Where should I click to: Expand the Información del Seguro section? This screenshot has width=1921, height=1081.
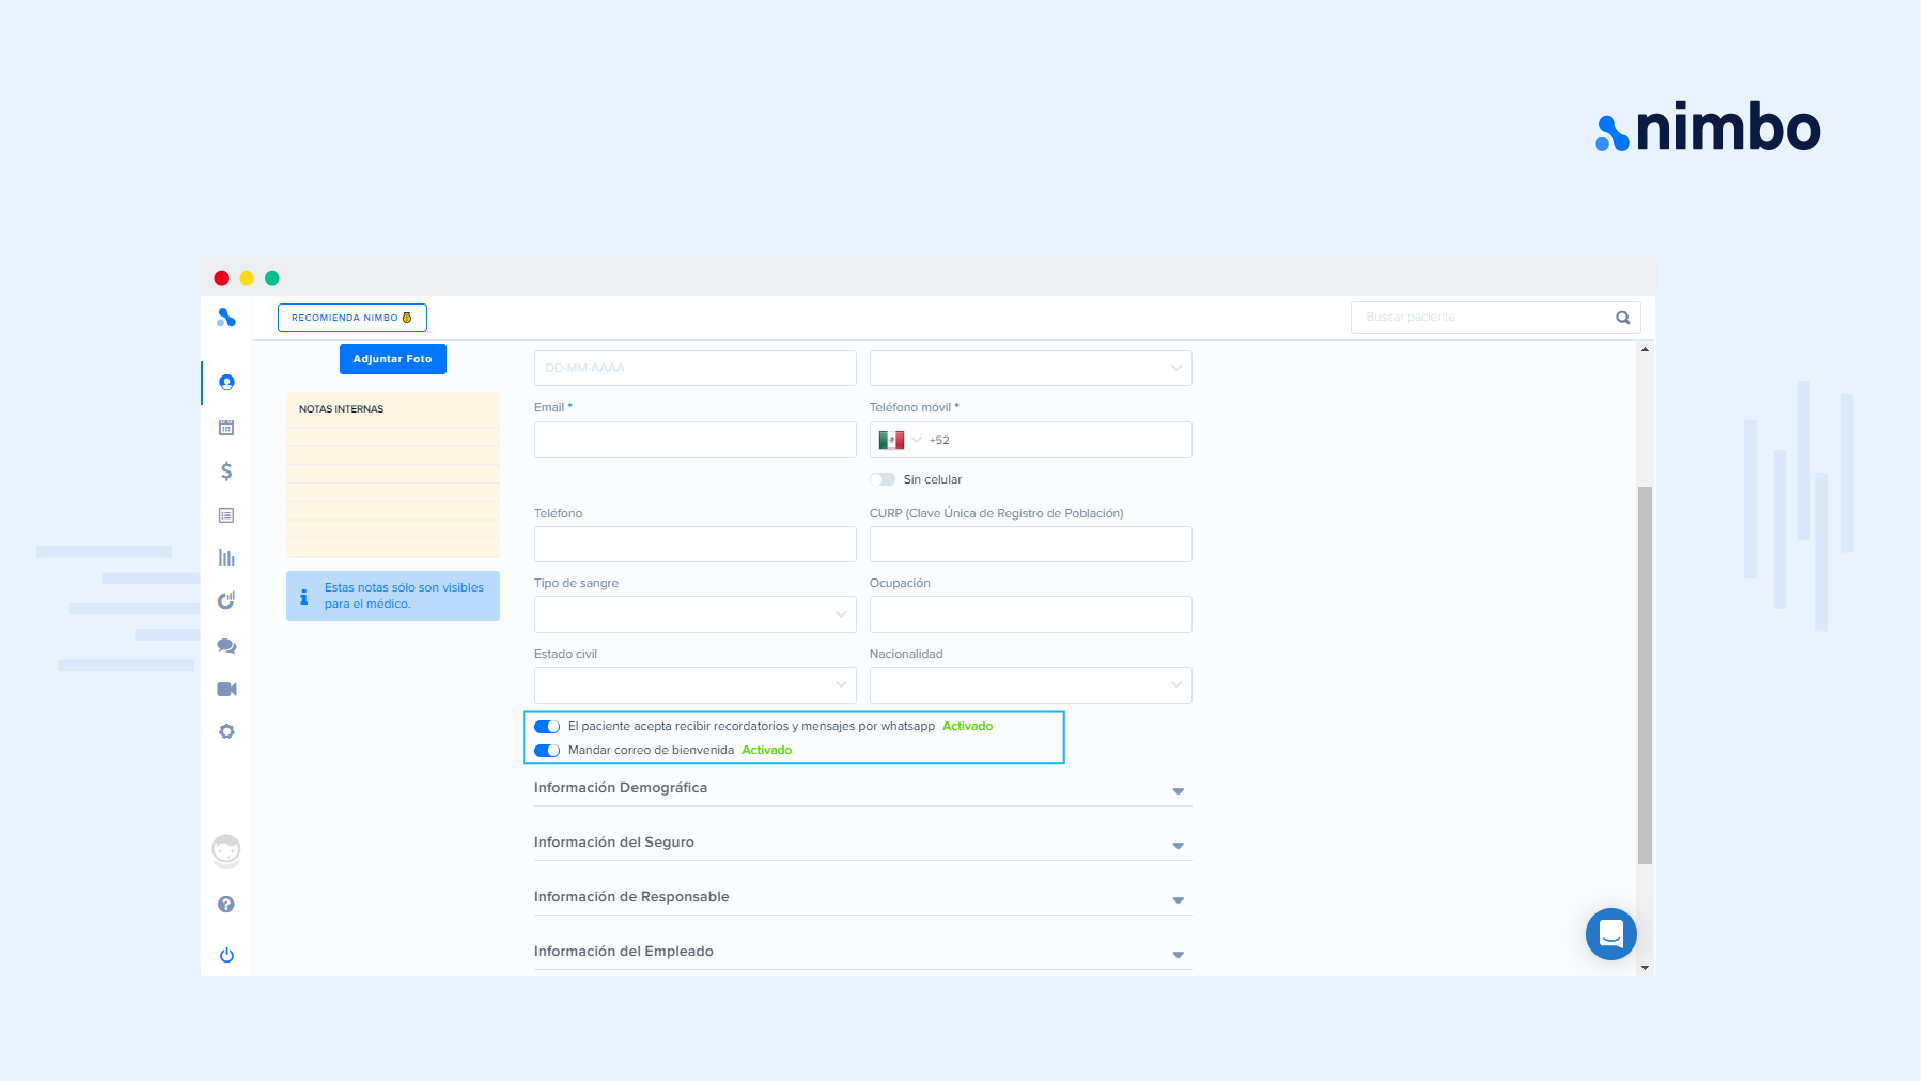pyautogui.click(x=862, y=843)
